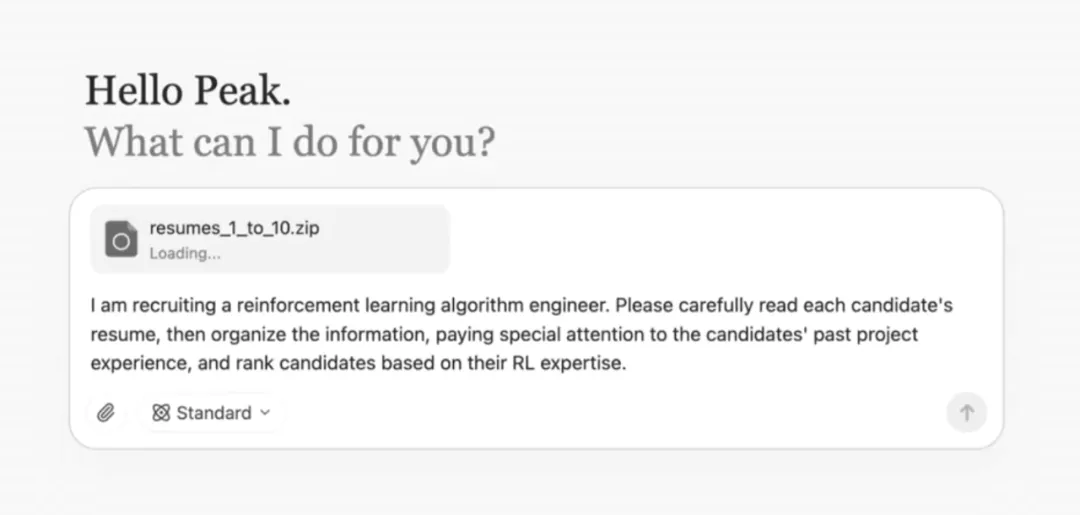Open the Standard mode selector label
The width and height of the screenshot is (1080, 515).
(214, 412)
